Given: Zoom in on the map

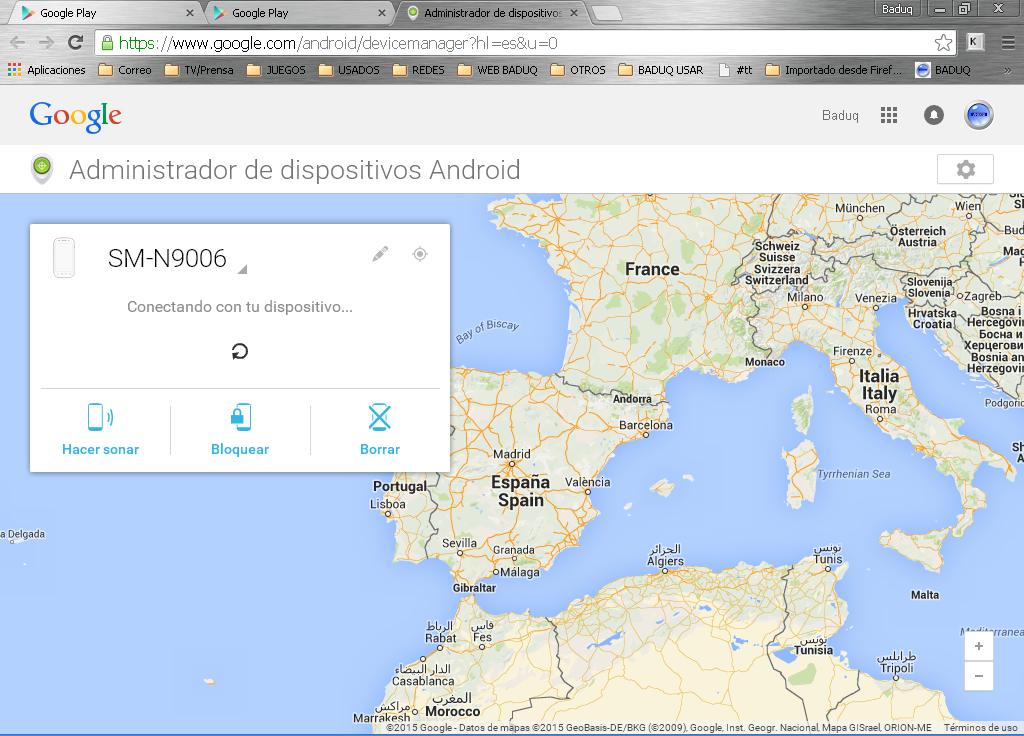Looking at the screenshot, I should (x=978, y=646).
